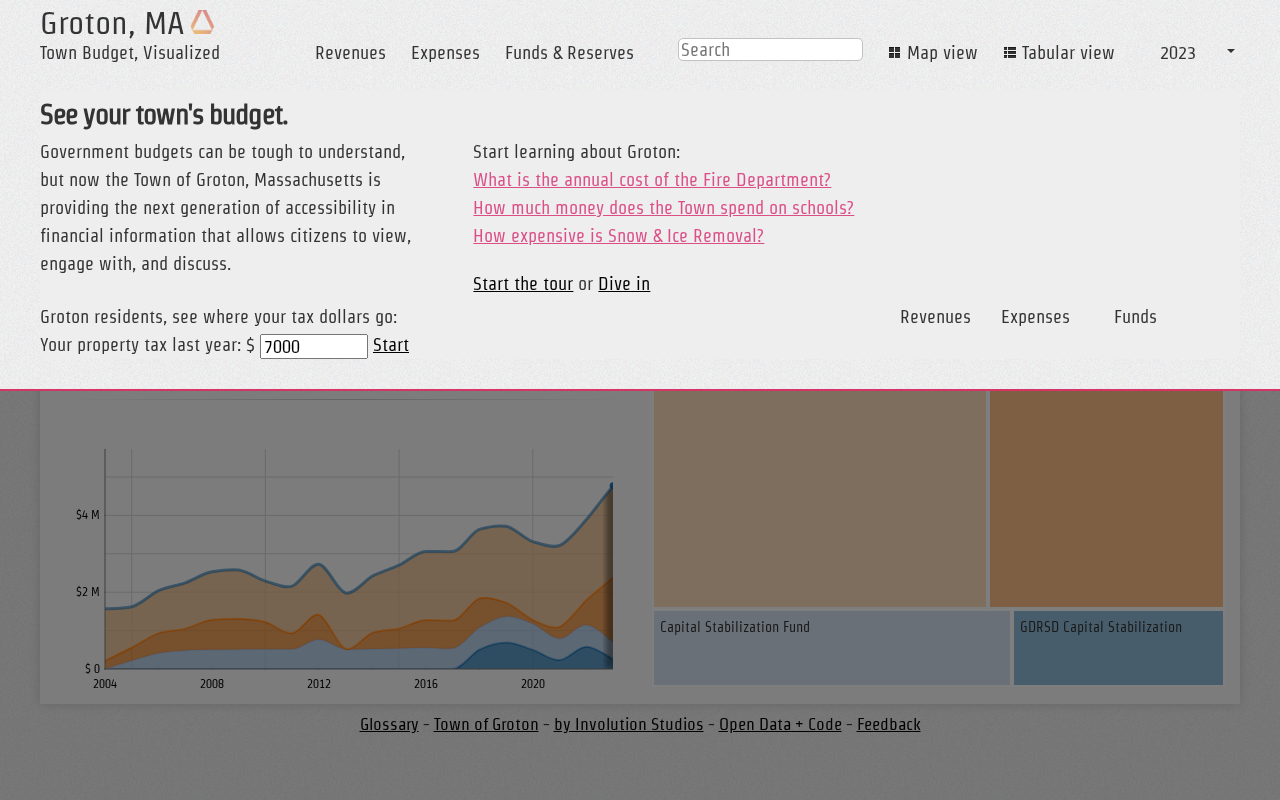Open Expenses in the top navigation

pyautogui.click(x=445, y=54)
